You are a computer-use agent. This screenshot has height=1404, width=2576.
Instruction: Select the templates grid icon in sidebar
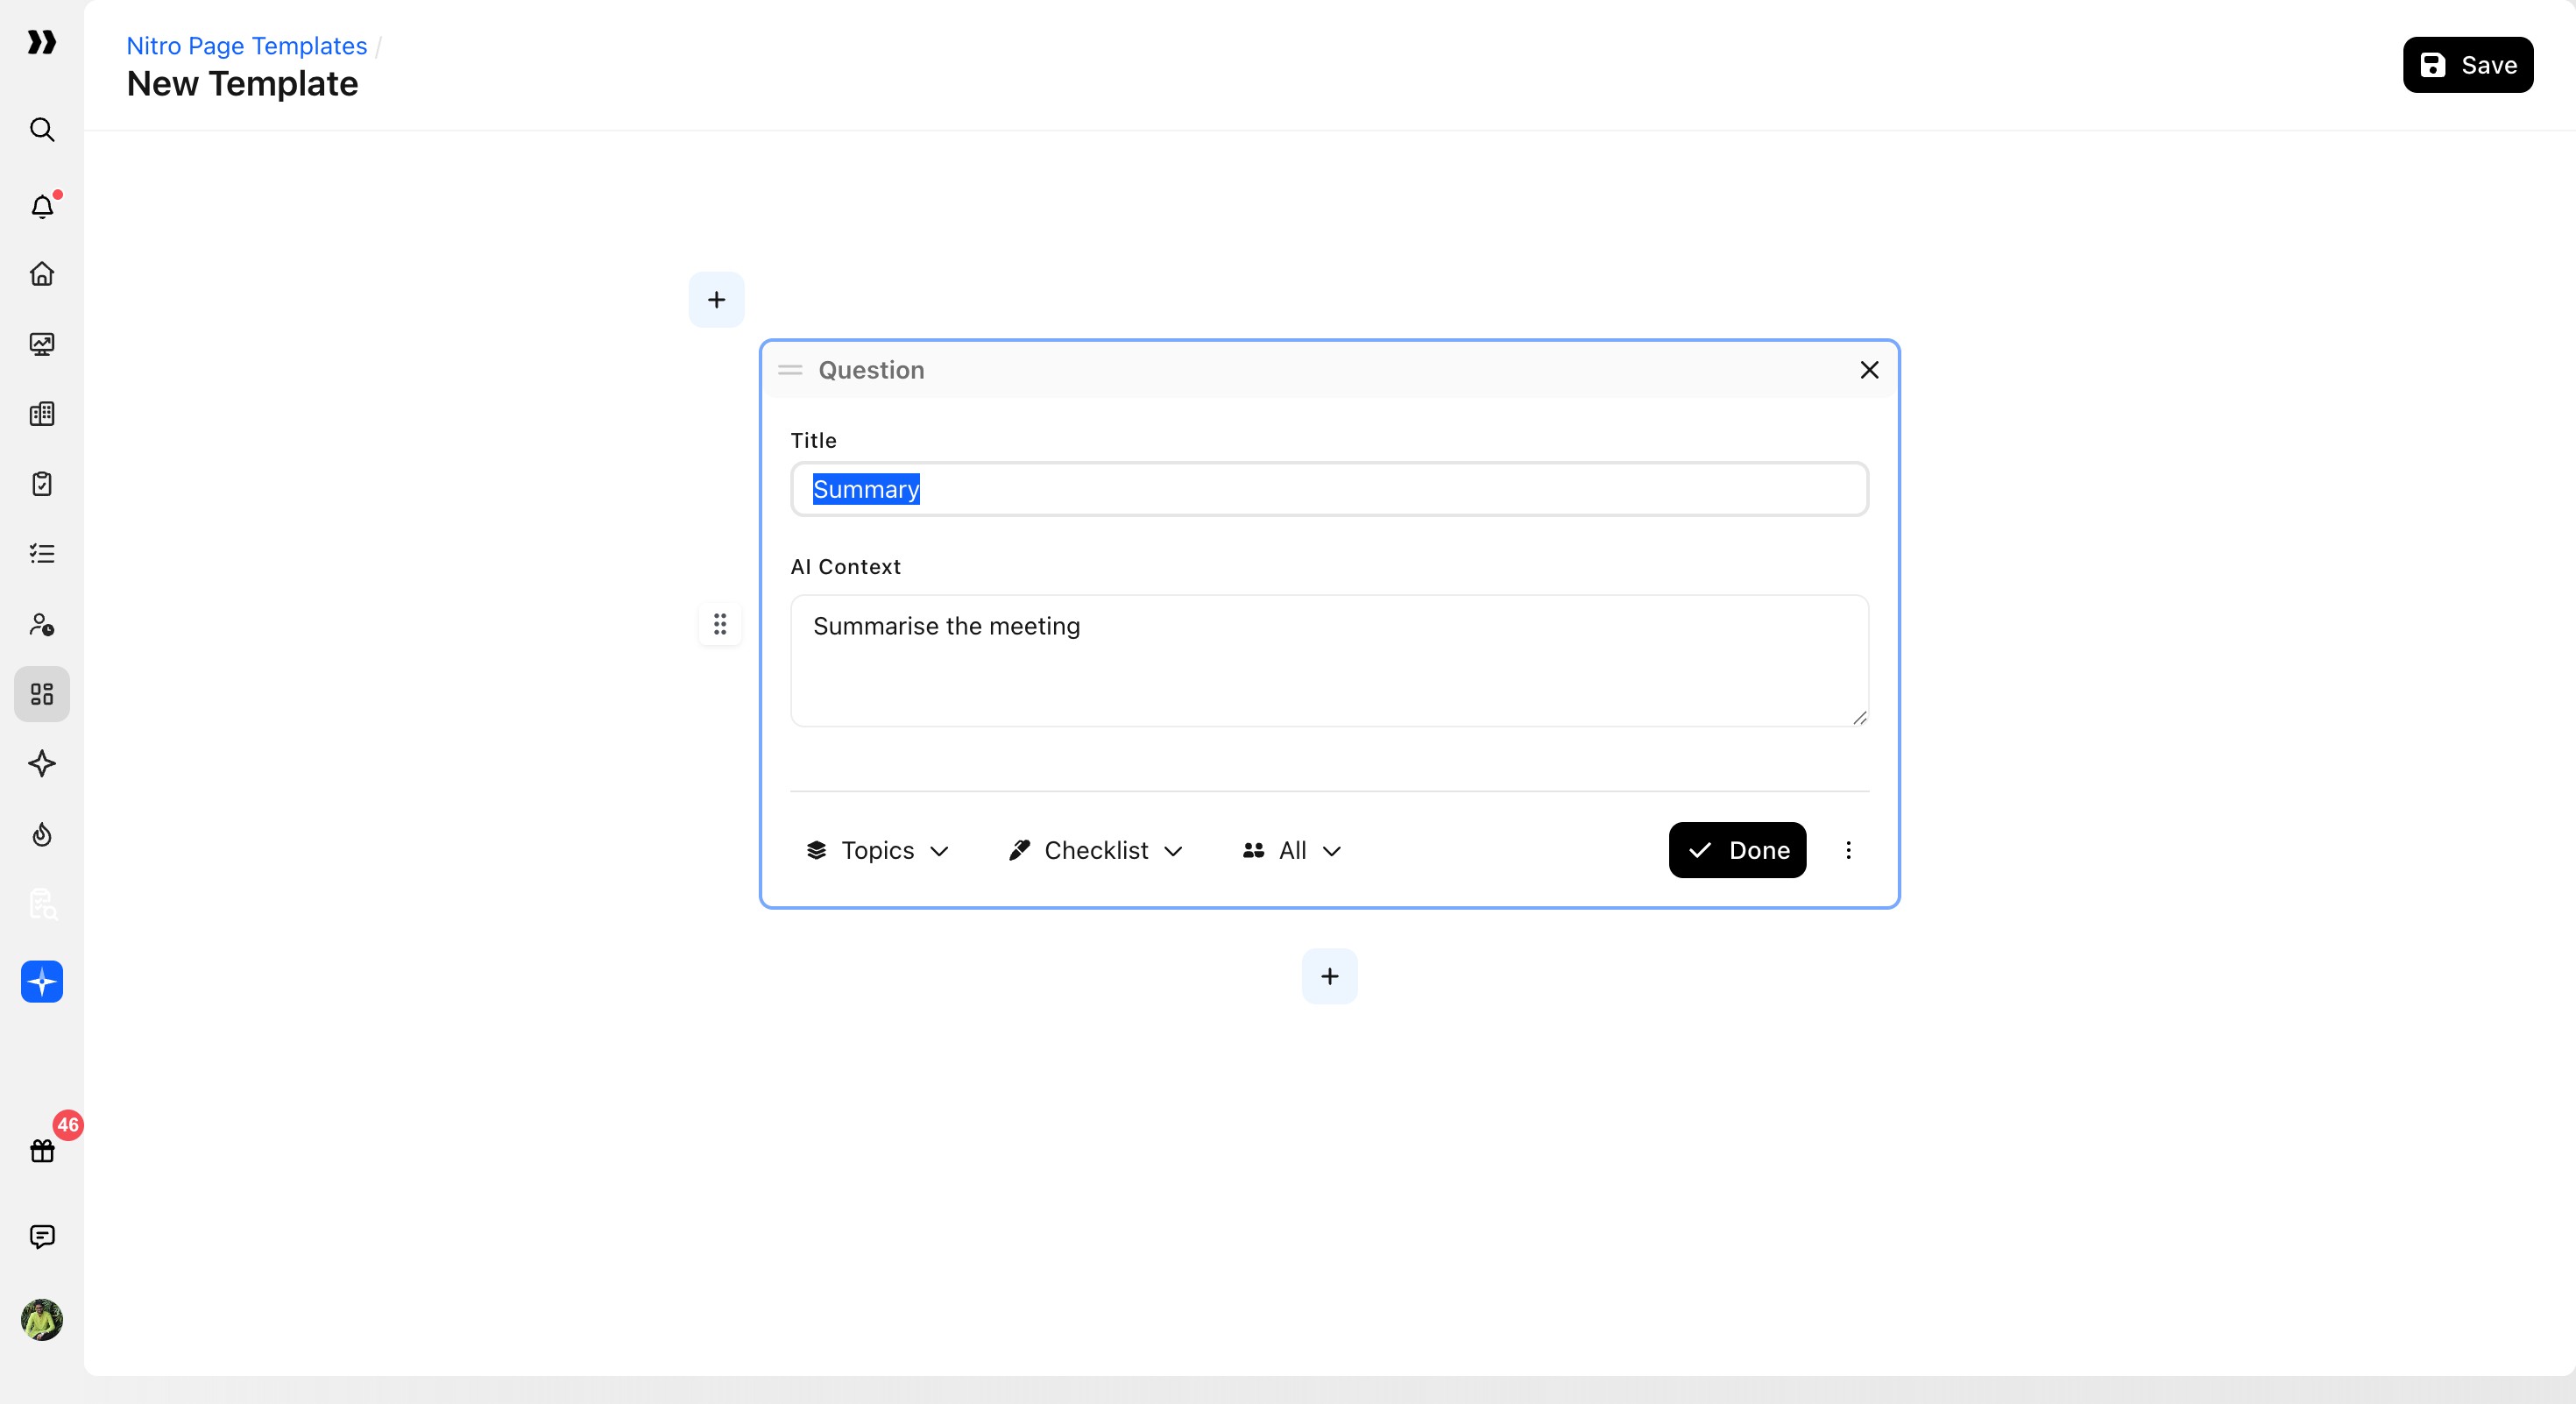[x=41, y=694]
